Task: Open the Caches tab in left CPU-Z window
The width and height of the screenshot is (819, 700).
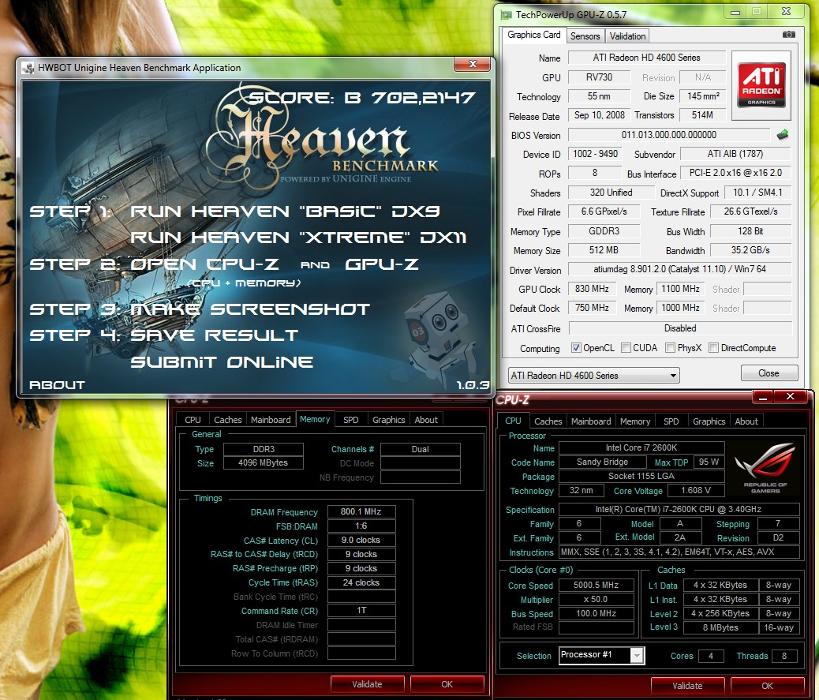Action: click(x=228, y=419)
